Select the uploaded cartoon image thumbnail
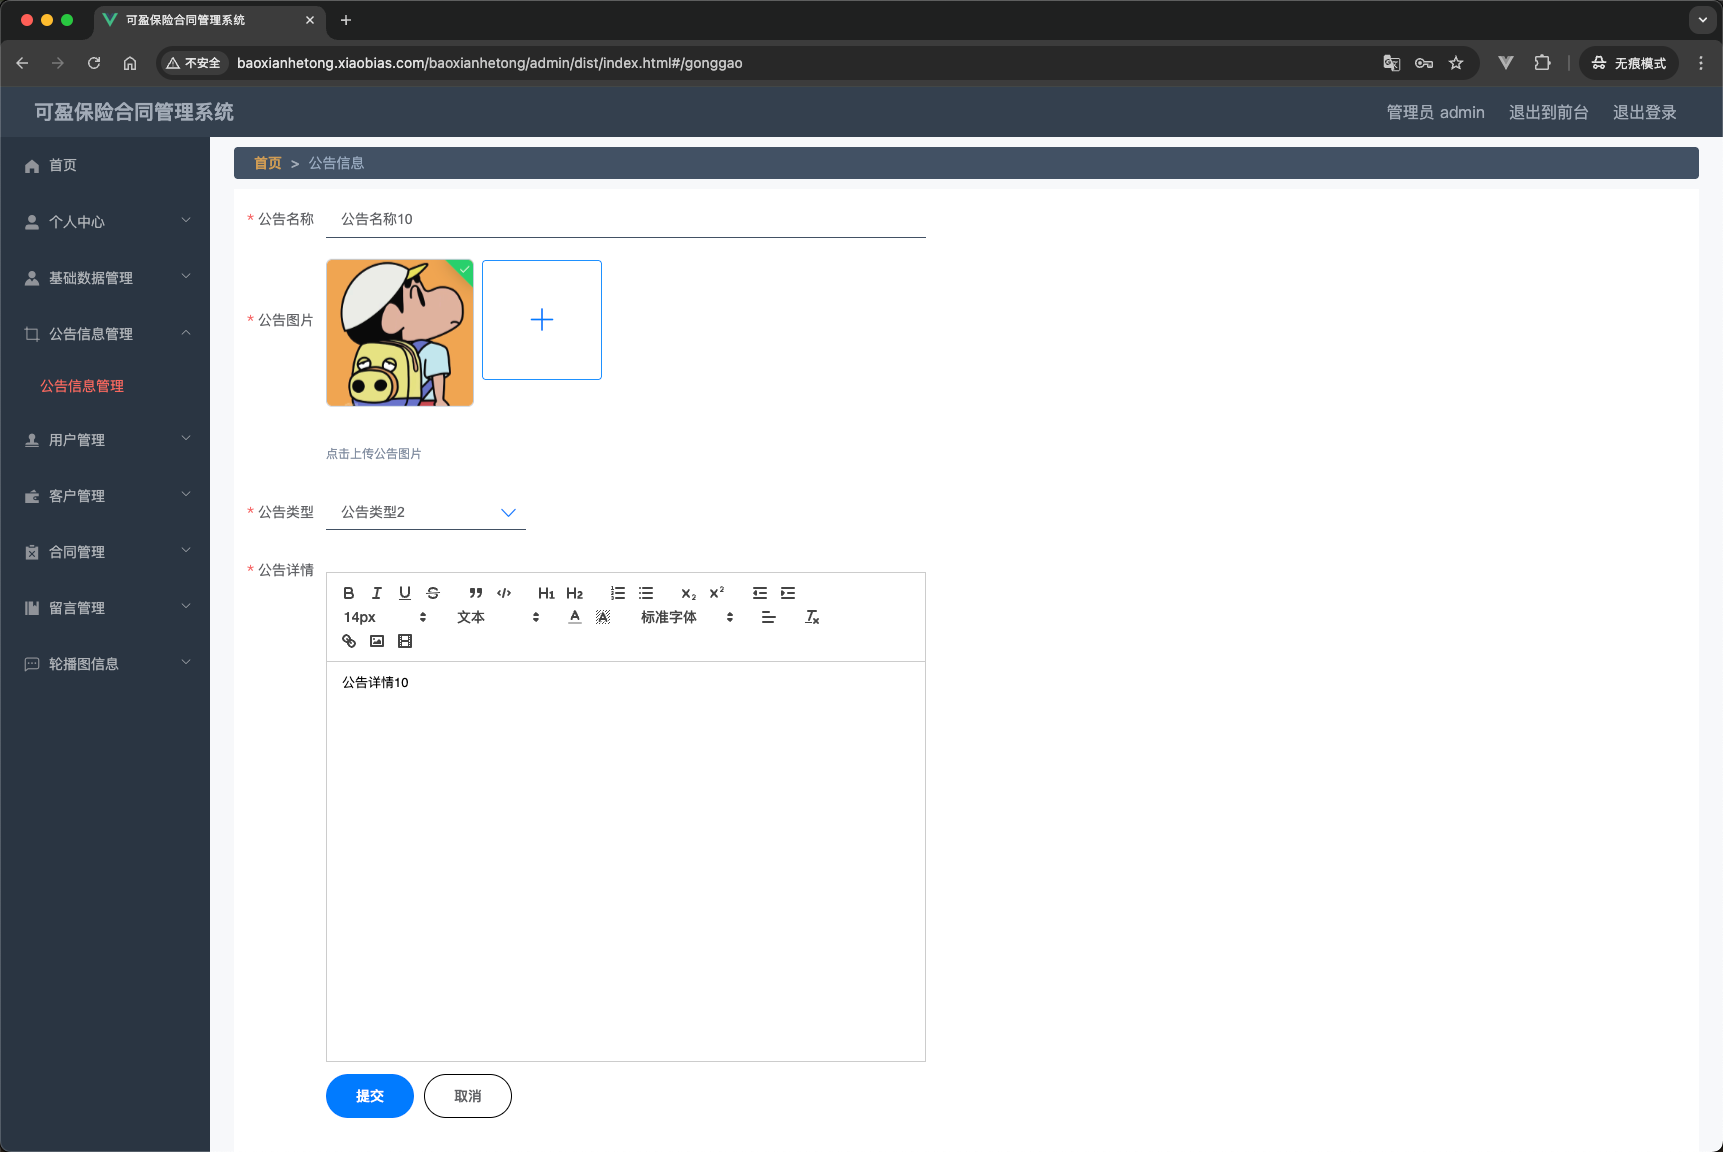The image size is (1723, 1152). (x=400, y=333)
